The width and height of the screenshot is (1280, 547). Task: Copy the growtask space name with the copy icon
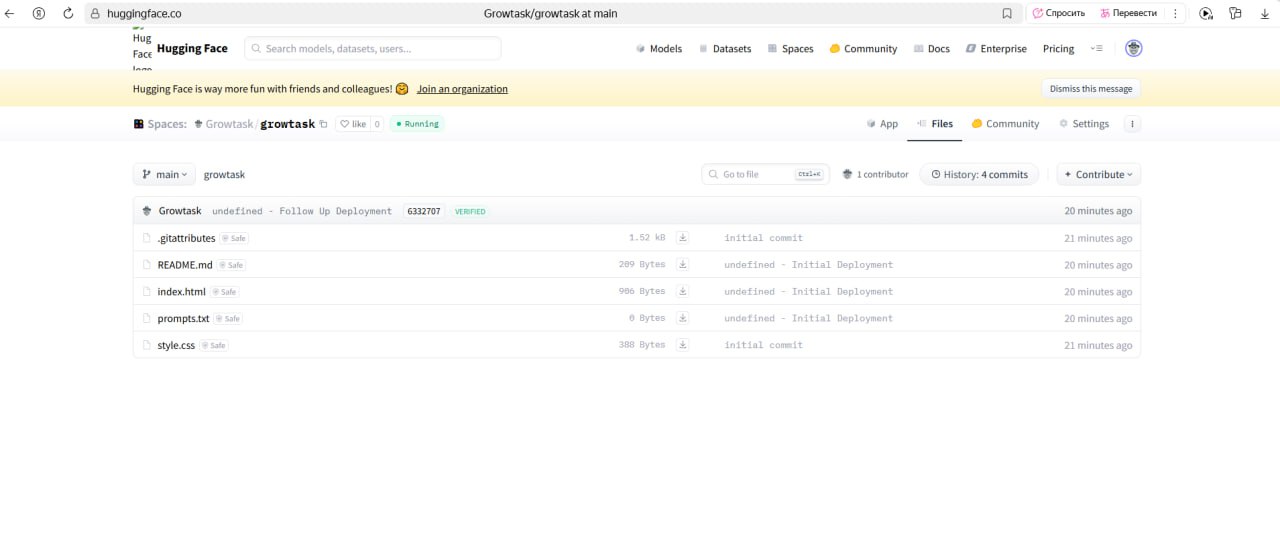tap(323, 124)
